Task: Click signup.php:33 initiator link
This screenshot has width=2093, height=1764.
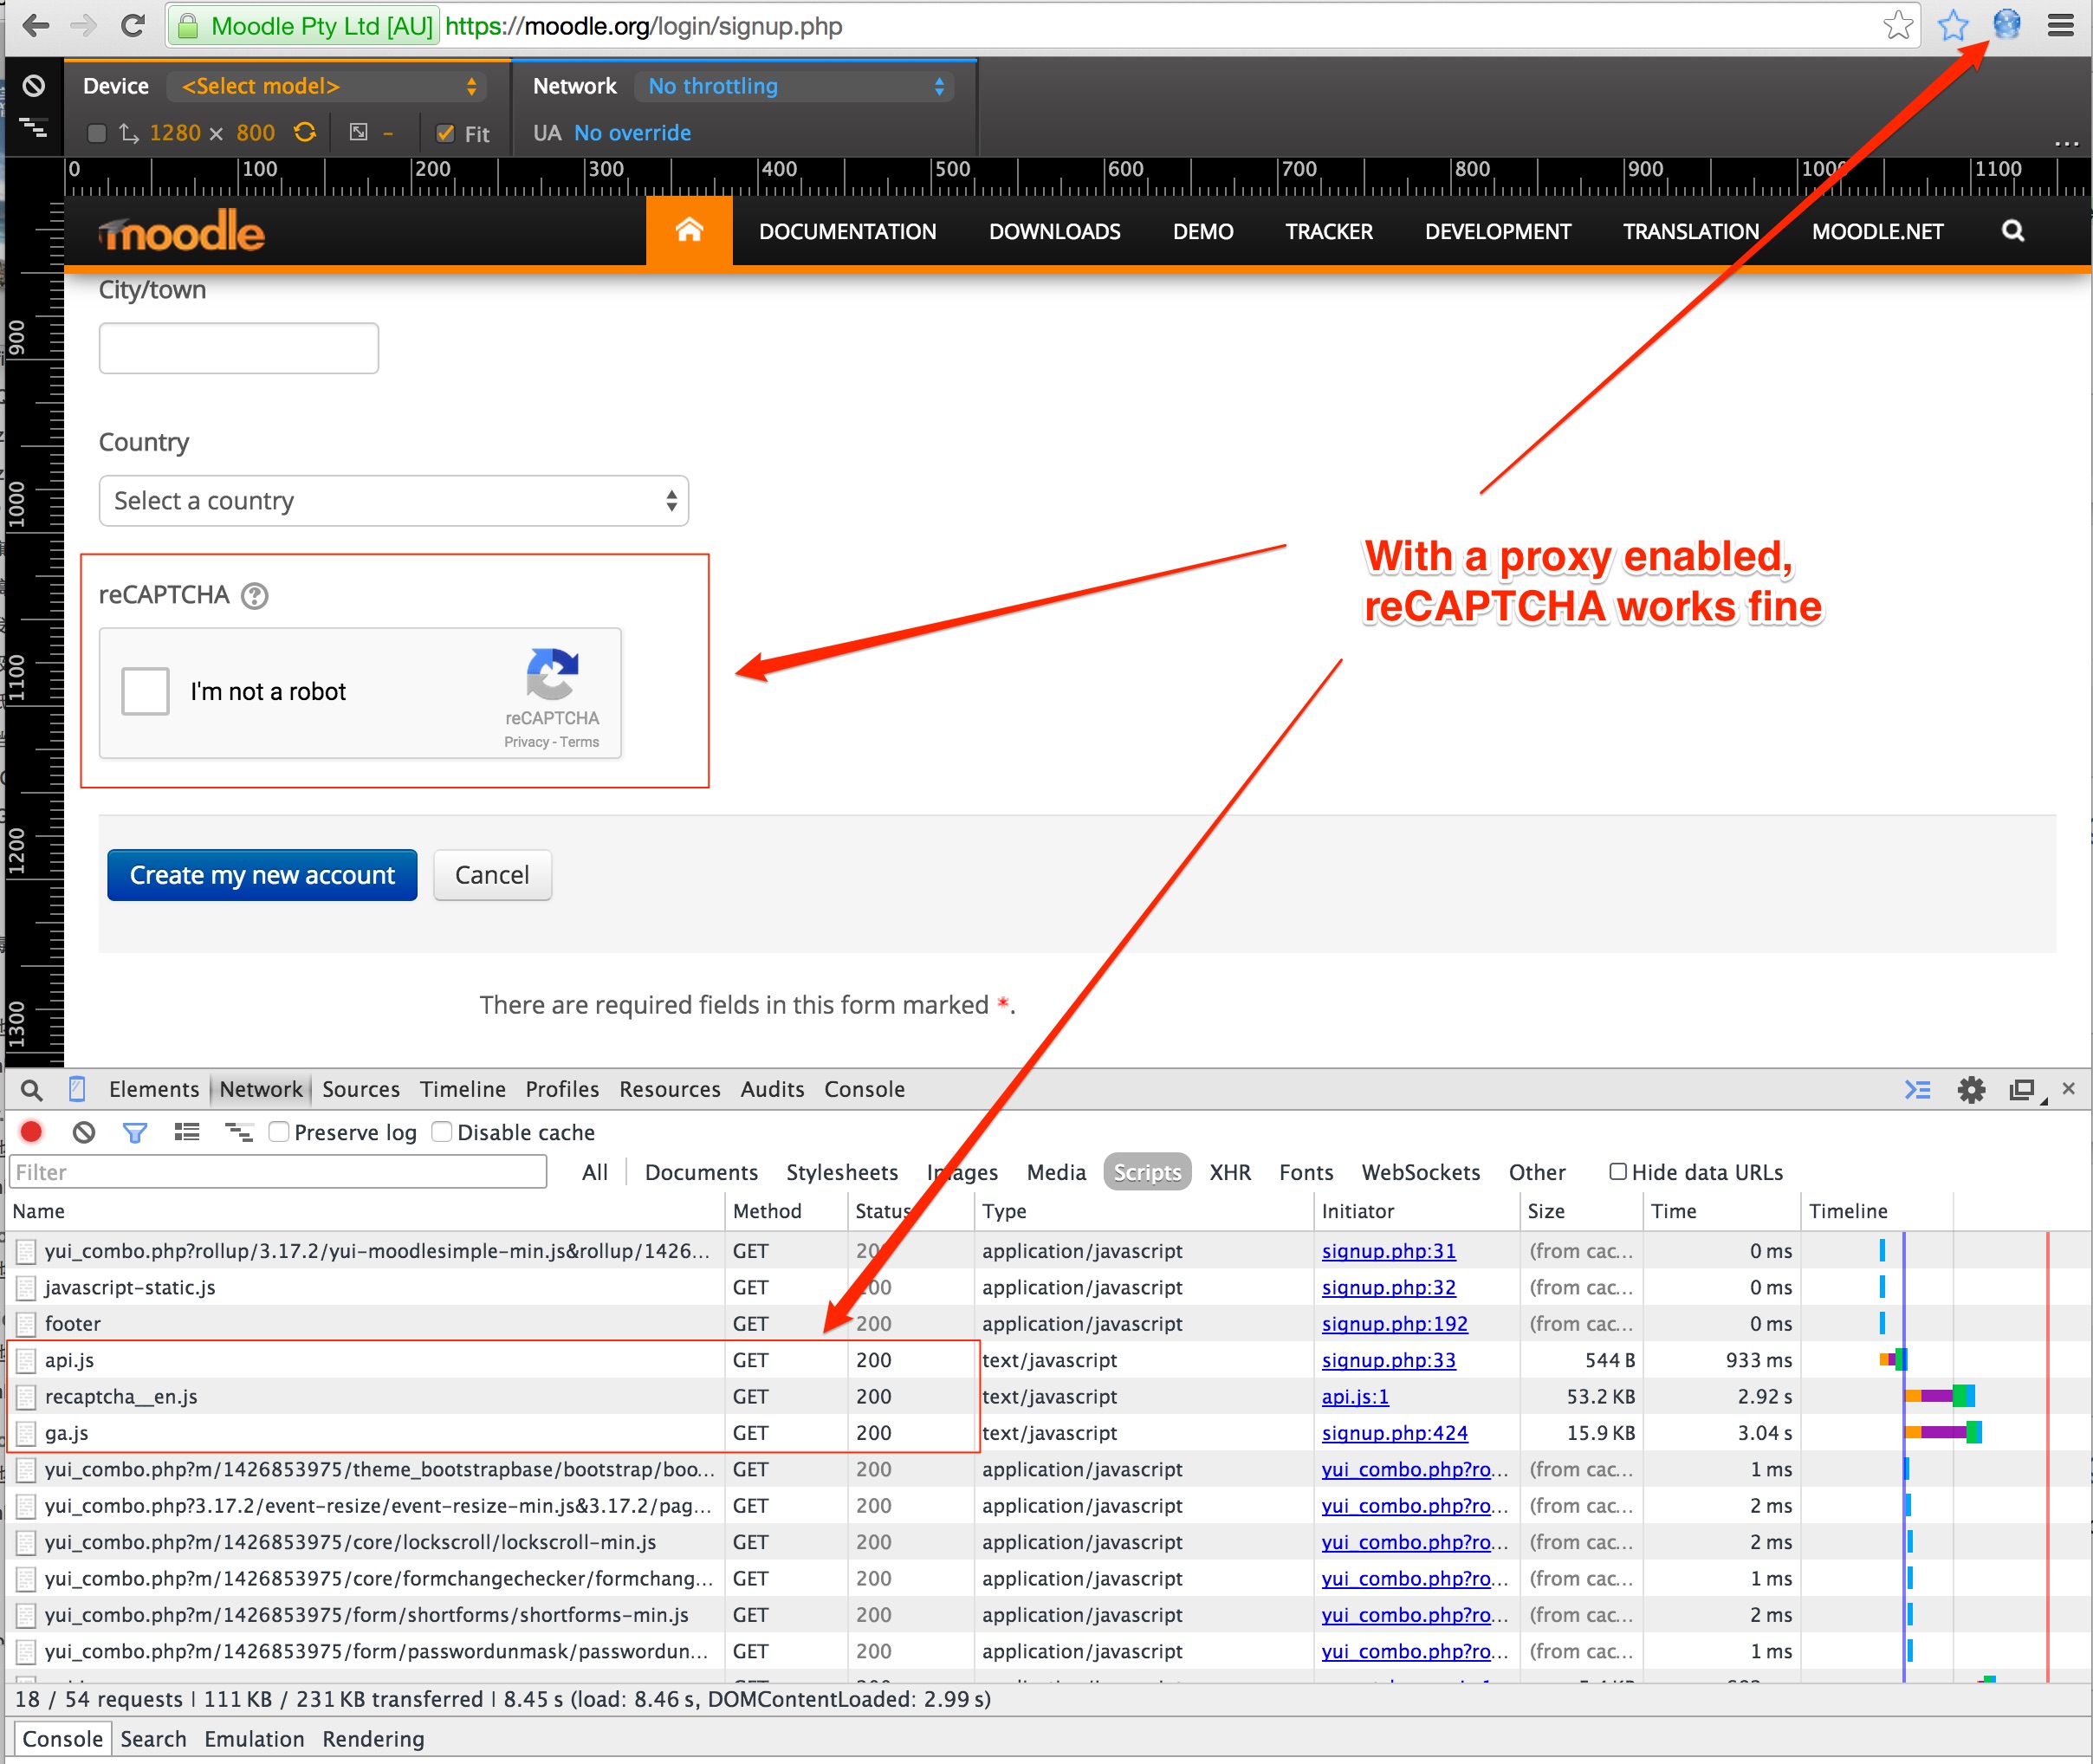Action: click(1388, 1361)
